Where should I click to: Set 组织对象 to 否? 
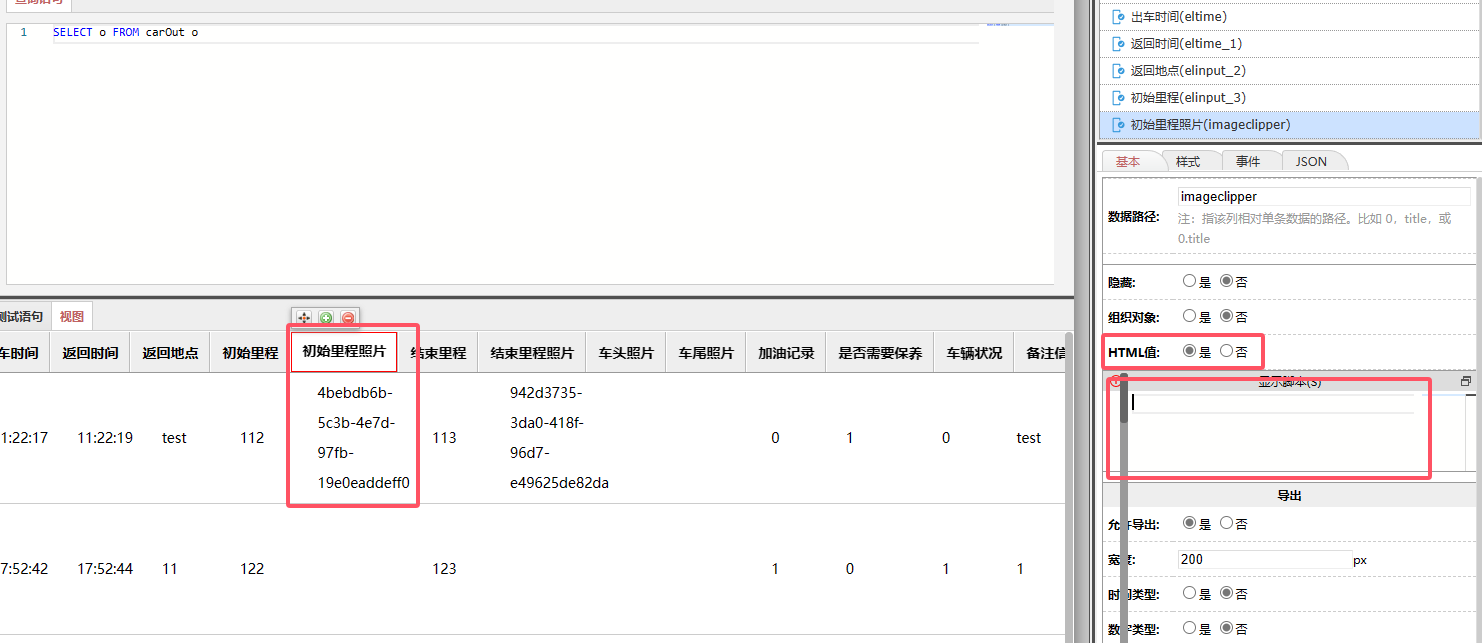tap(1227, 316)
